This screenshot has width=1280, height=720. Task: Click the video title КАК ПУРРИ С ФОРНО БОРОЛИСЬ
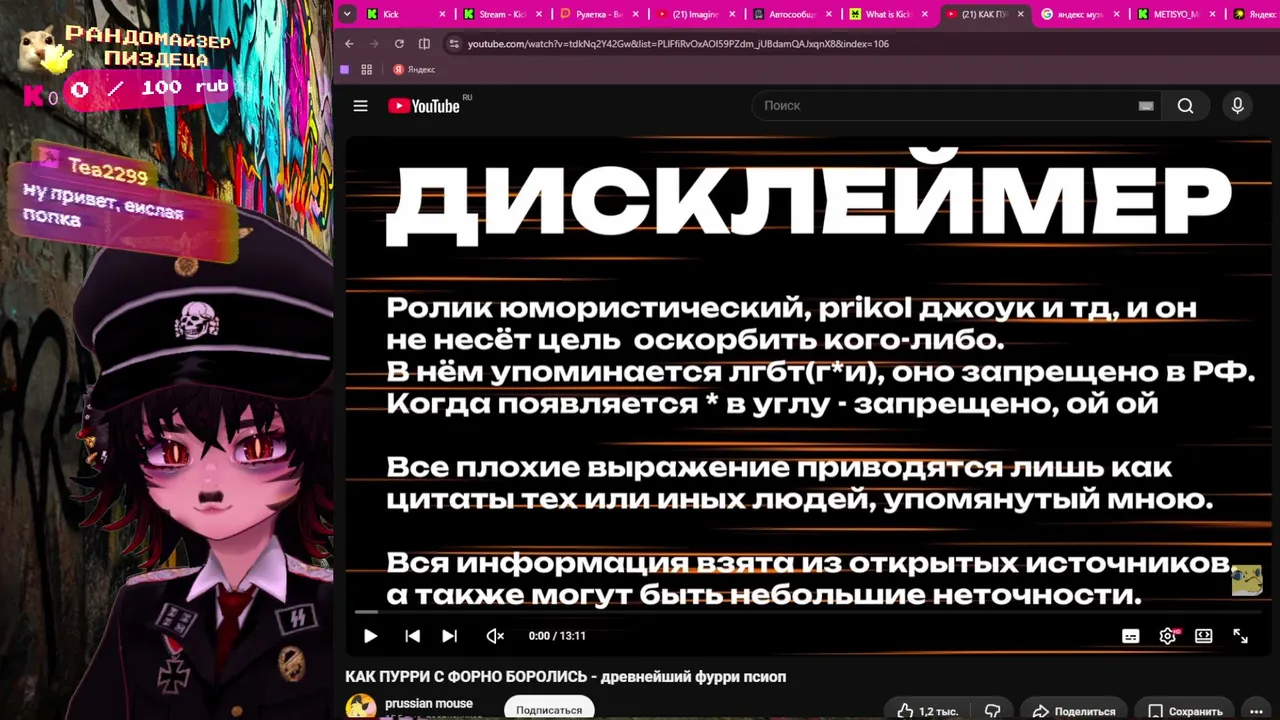tap(566, 677)
